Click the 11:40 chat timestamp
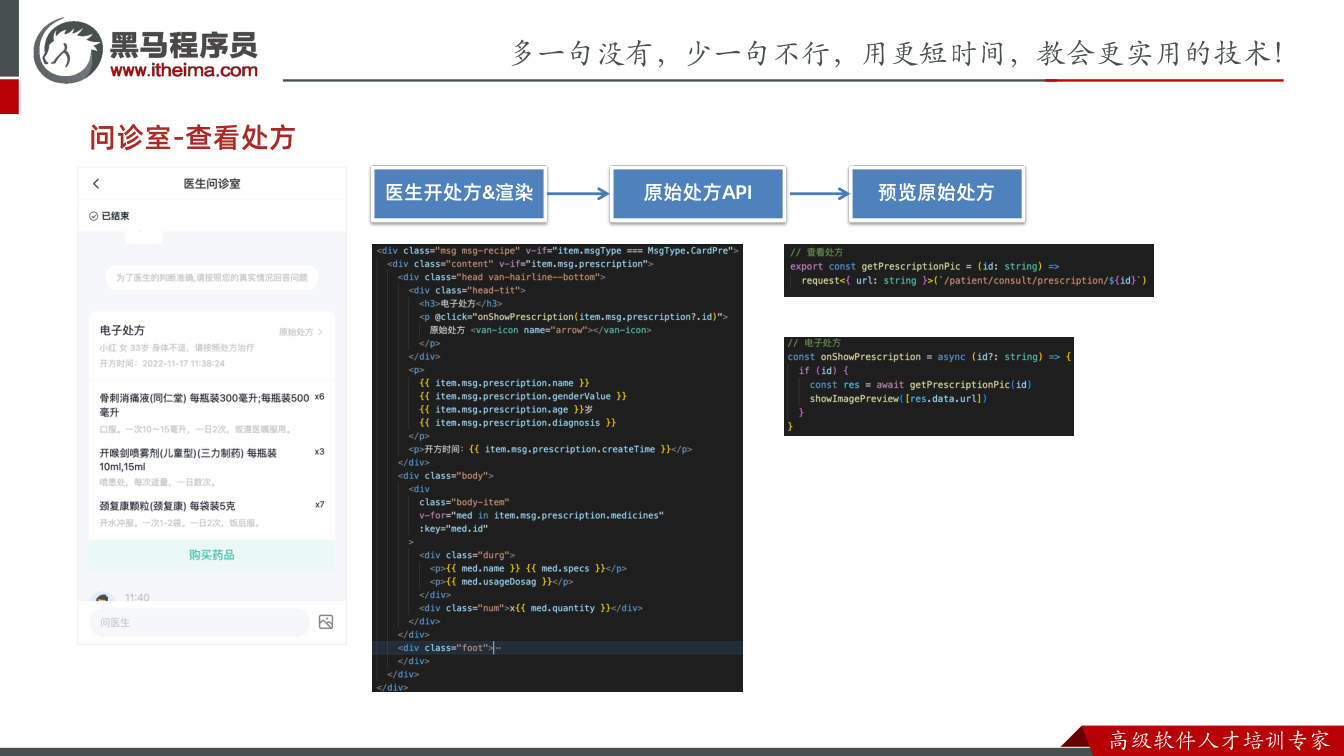The width and height of the screenshot is (1344, 756). (x=137, y=598)
